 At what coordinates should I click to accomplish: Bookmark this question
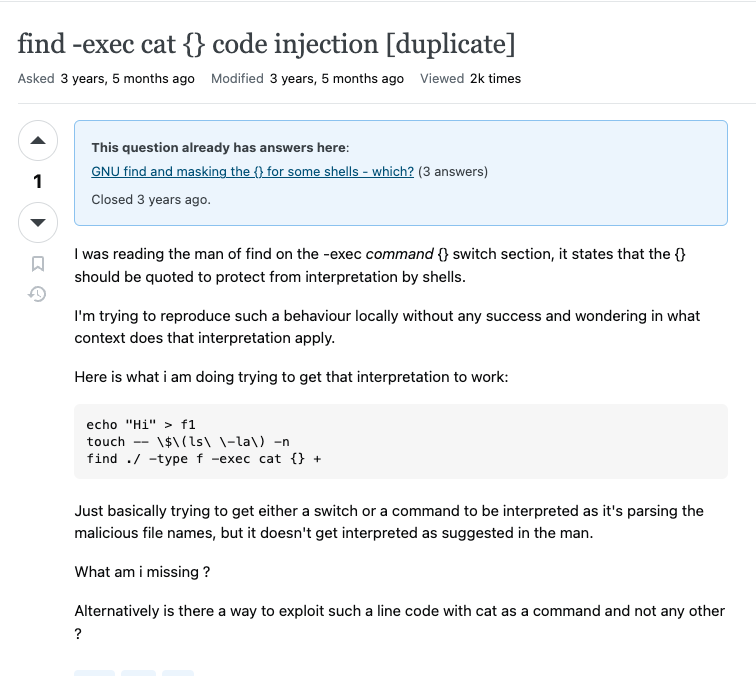(38, 264)
